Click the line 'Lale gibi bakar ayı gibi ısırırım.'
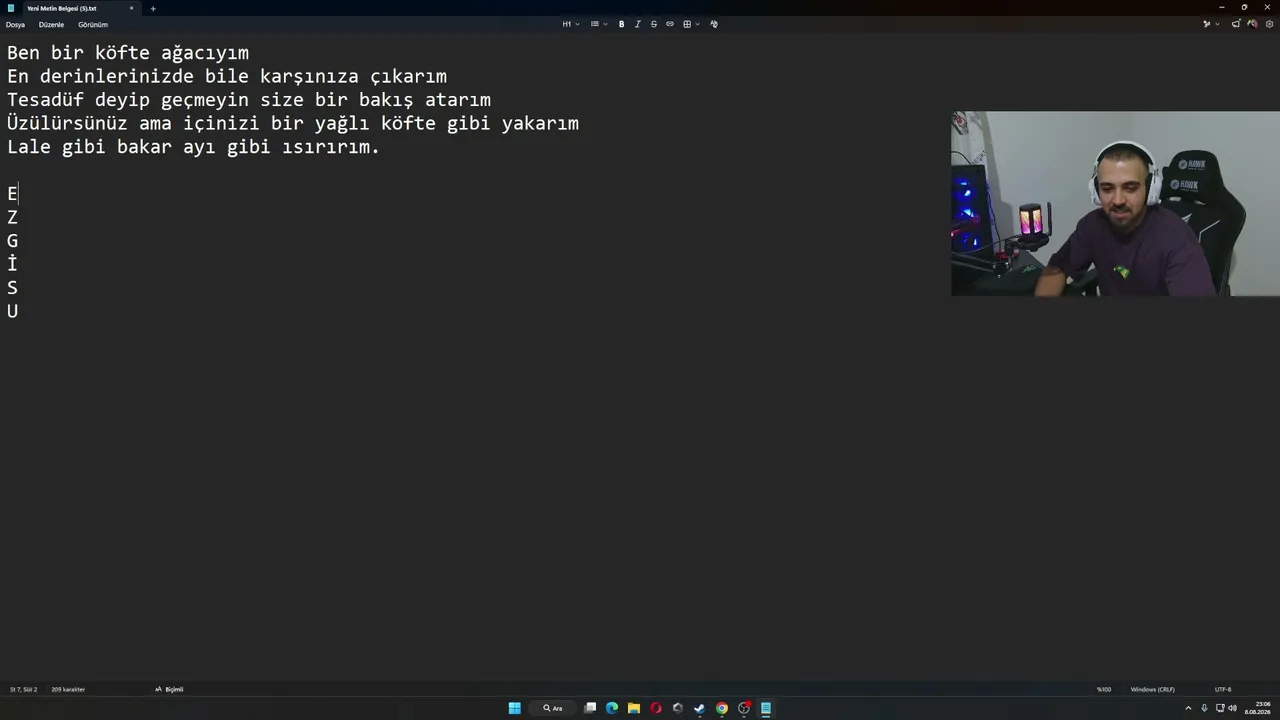 [194, 147]
